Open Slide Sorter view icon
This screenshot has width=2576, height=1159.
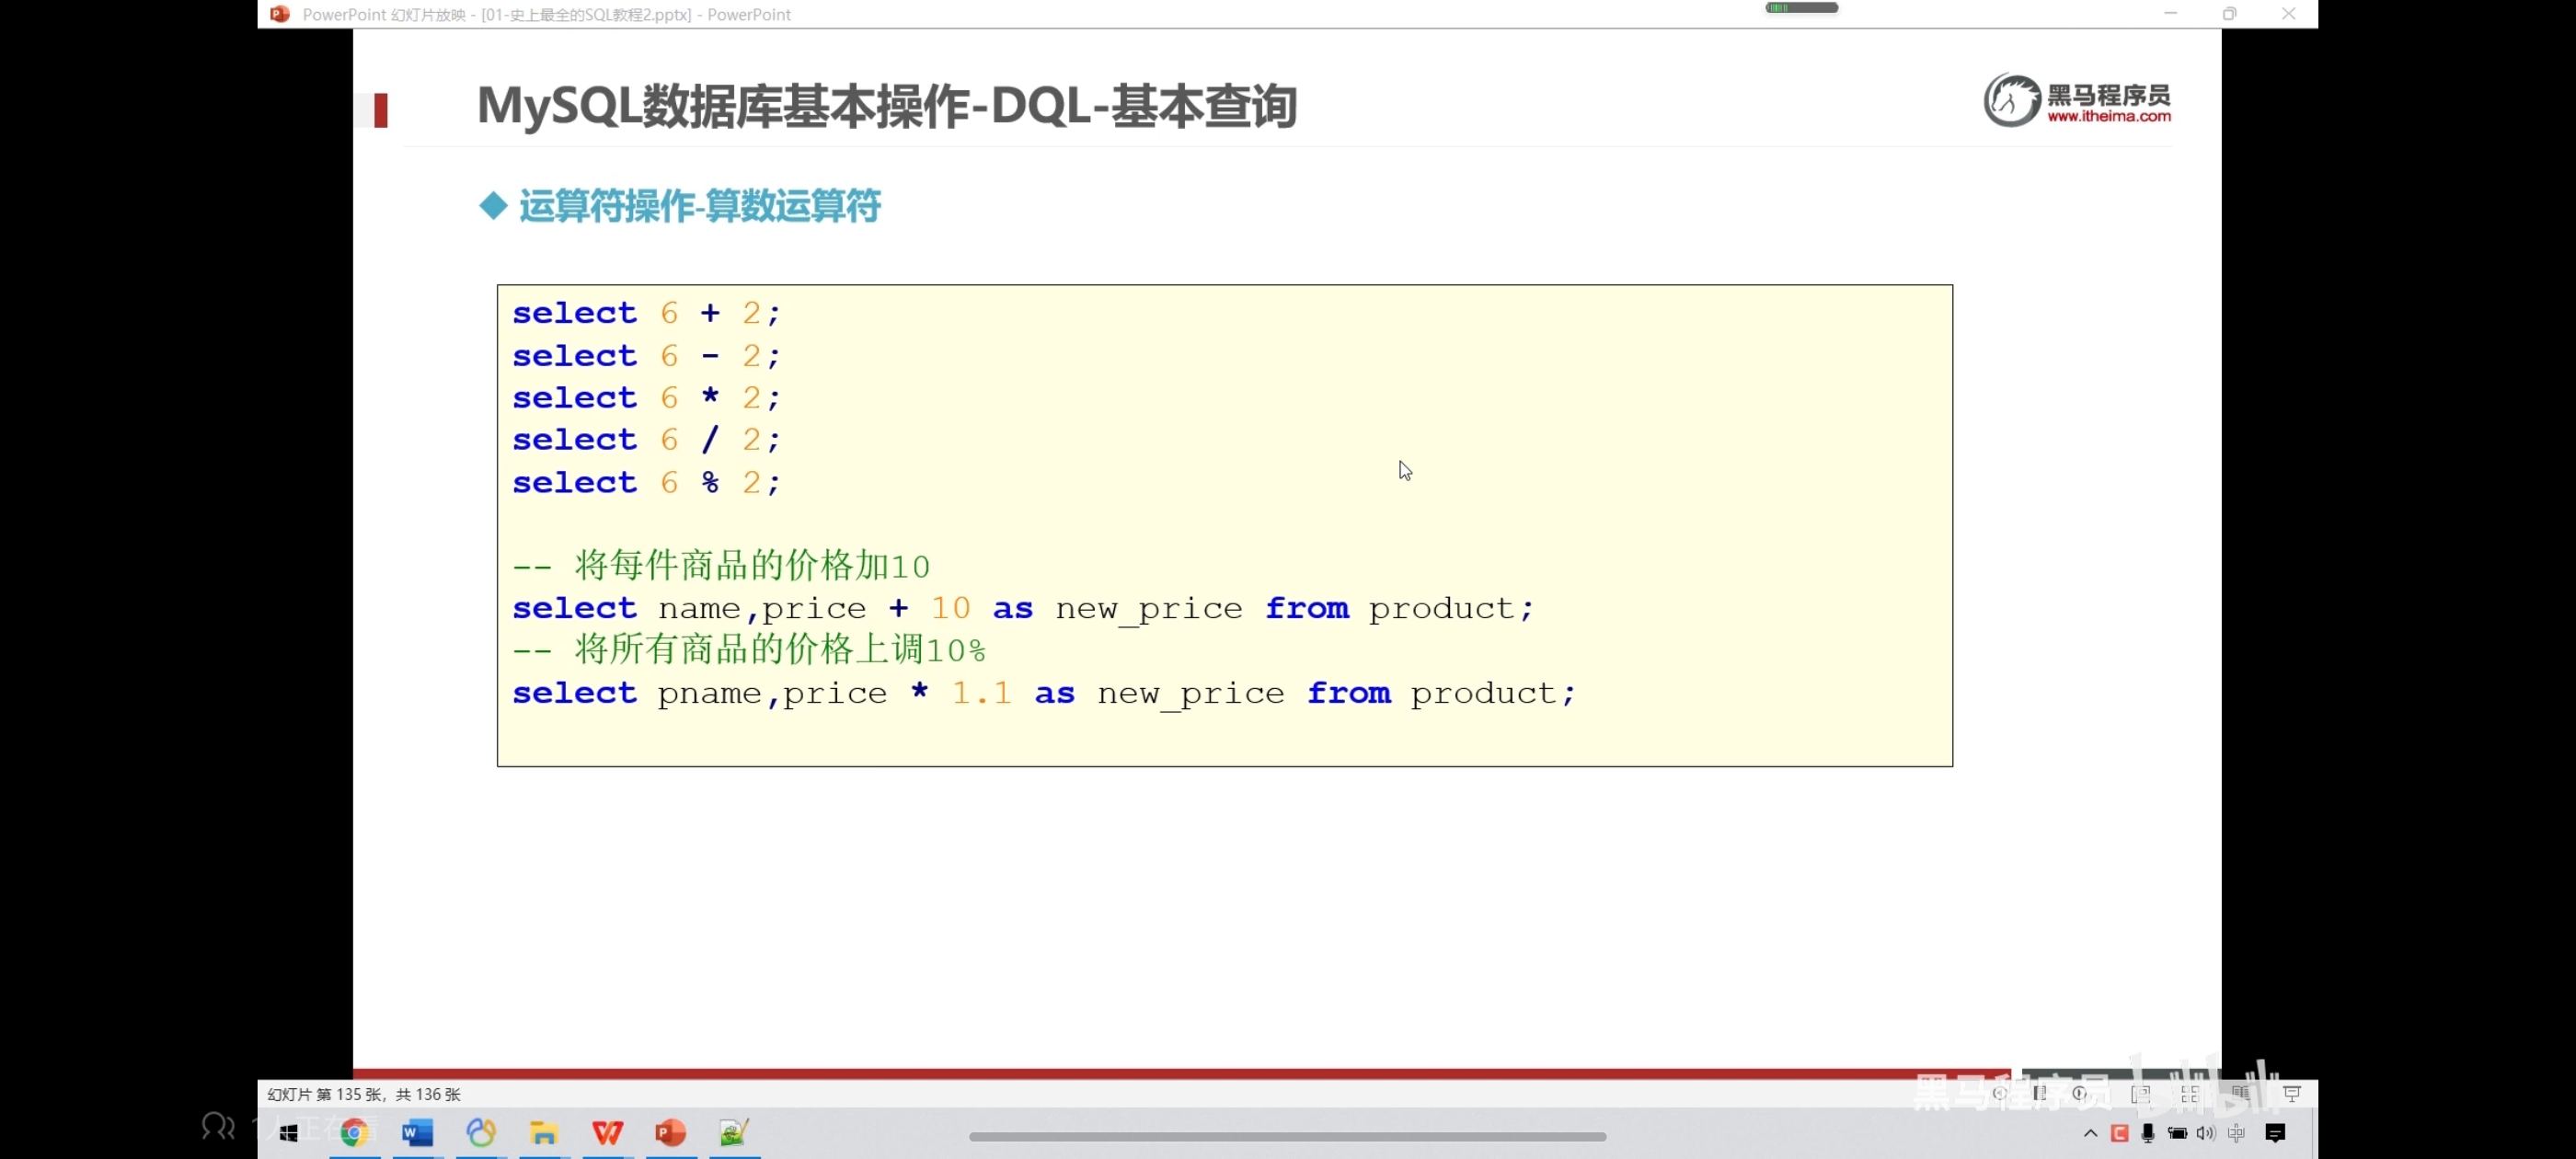(2190, 1094)
